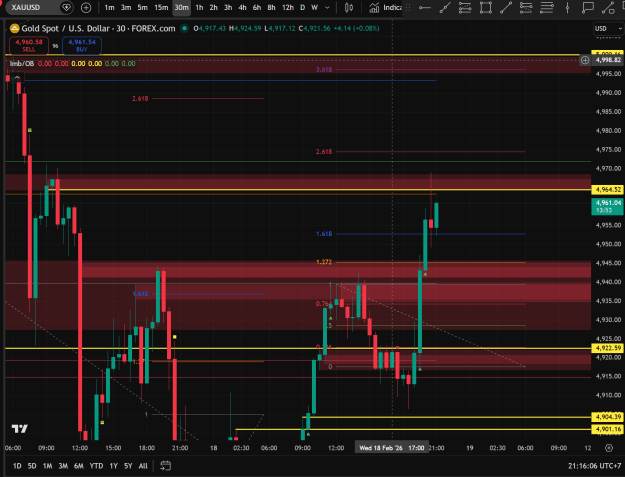Open the Indicators text button
The image size is (625, 477).
pos(392,8)
